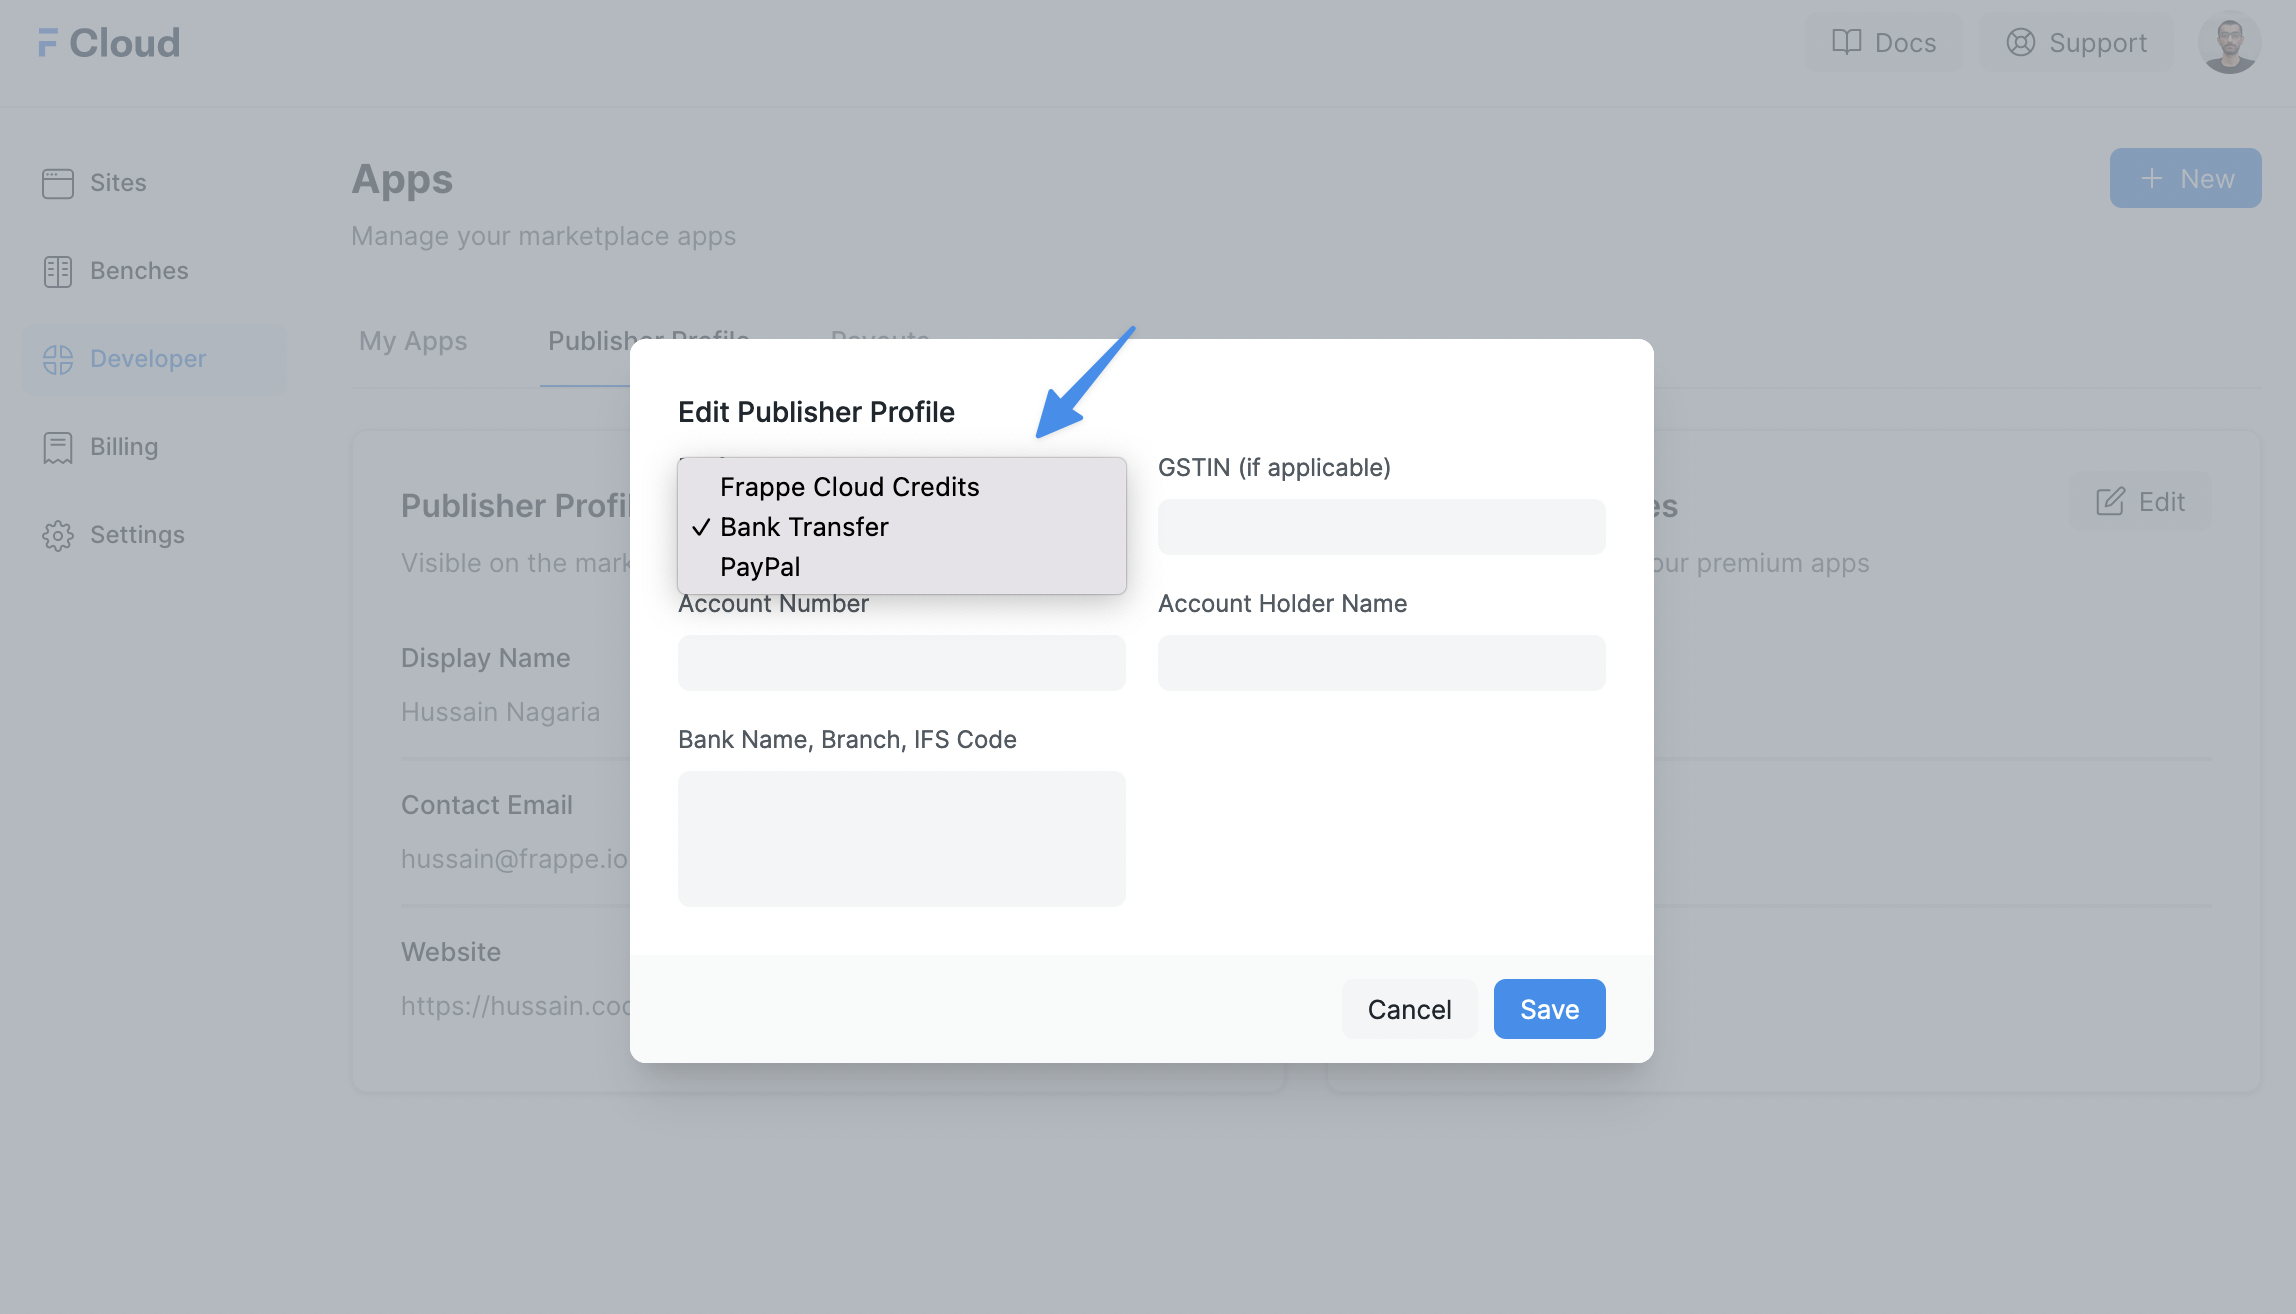Click Cancel to dismiss the dialog

(1408, 1008)
